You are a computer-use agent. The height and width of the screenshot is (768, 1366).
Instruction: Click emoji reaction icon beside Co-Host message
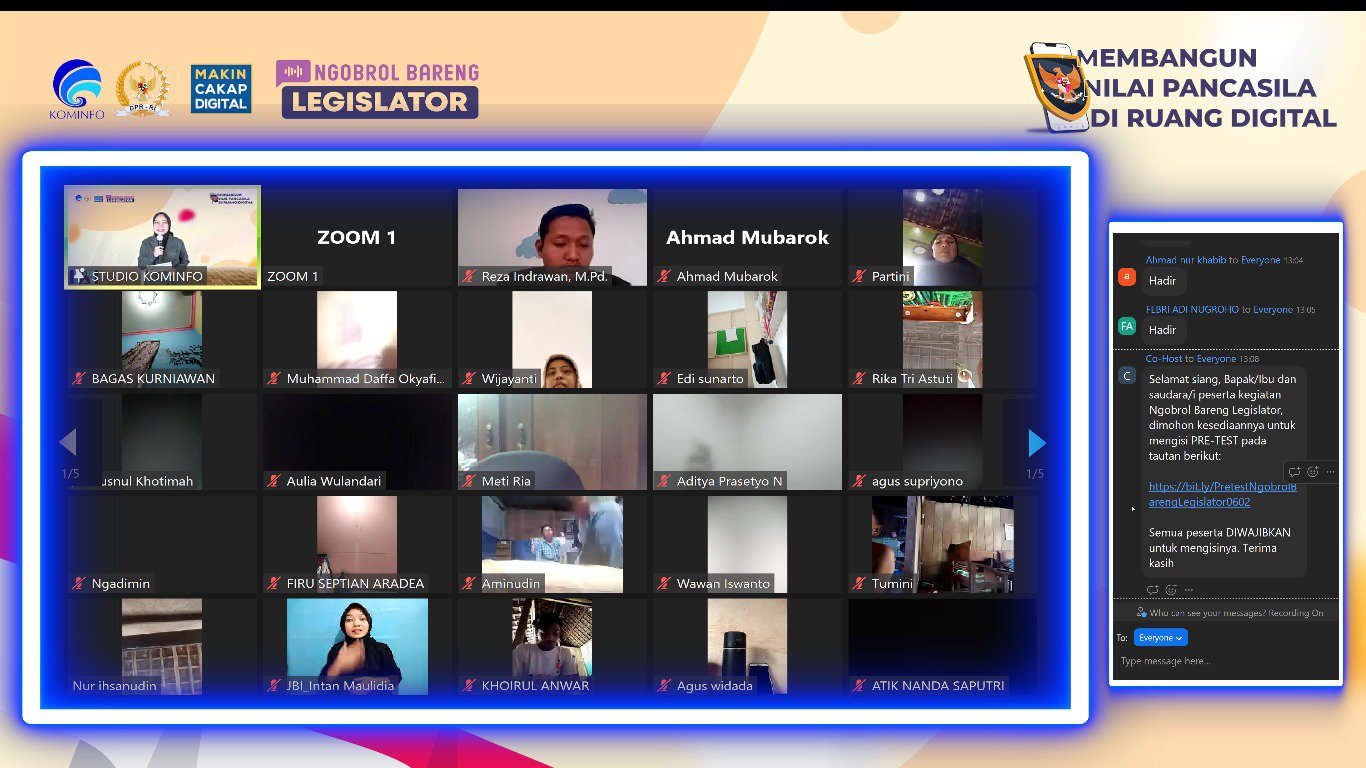coord(1312,472)
